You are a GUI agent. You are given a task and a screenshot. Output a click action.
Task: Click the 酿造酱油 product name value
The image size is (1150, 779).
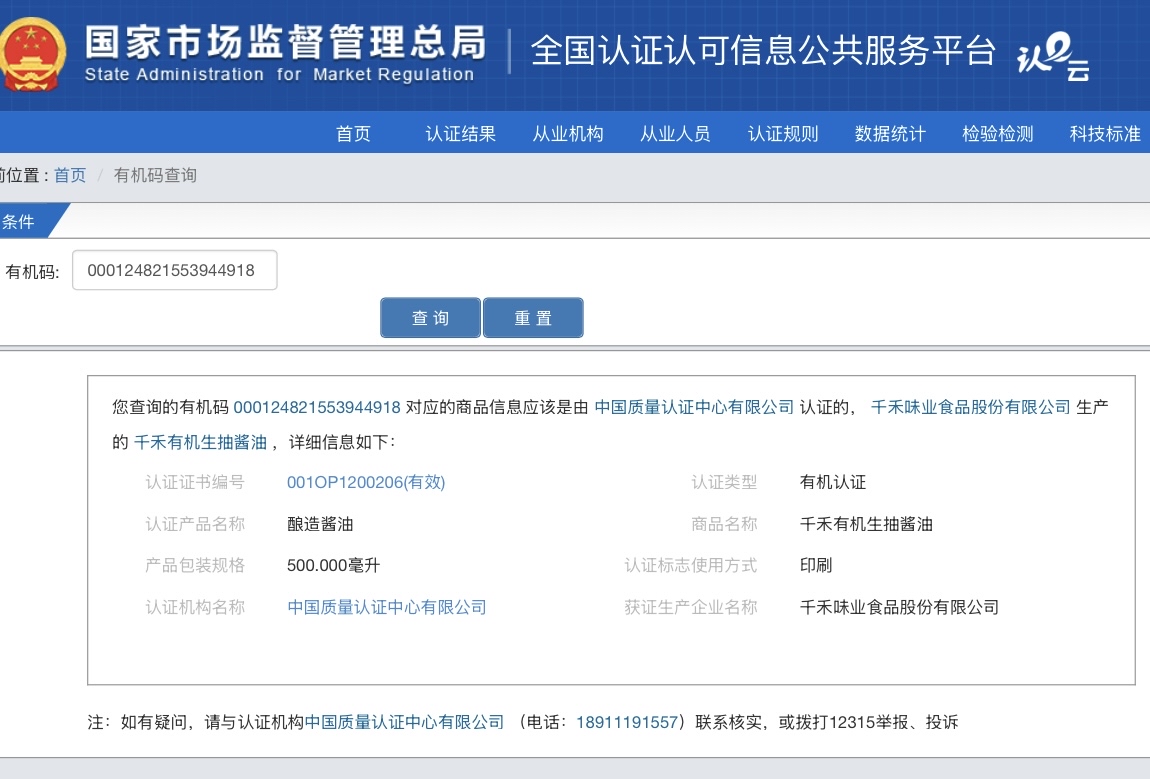tap(321, 524)
